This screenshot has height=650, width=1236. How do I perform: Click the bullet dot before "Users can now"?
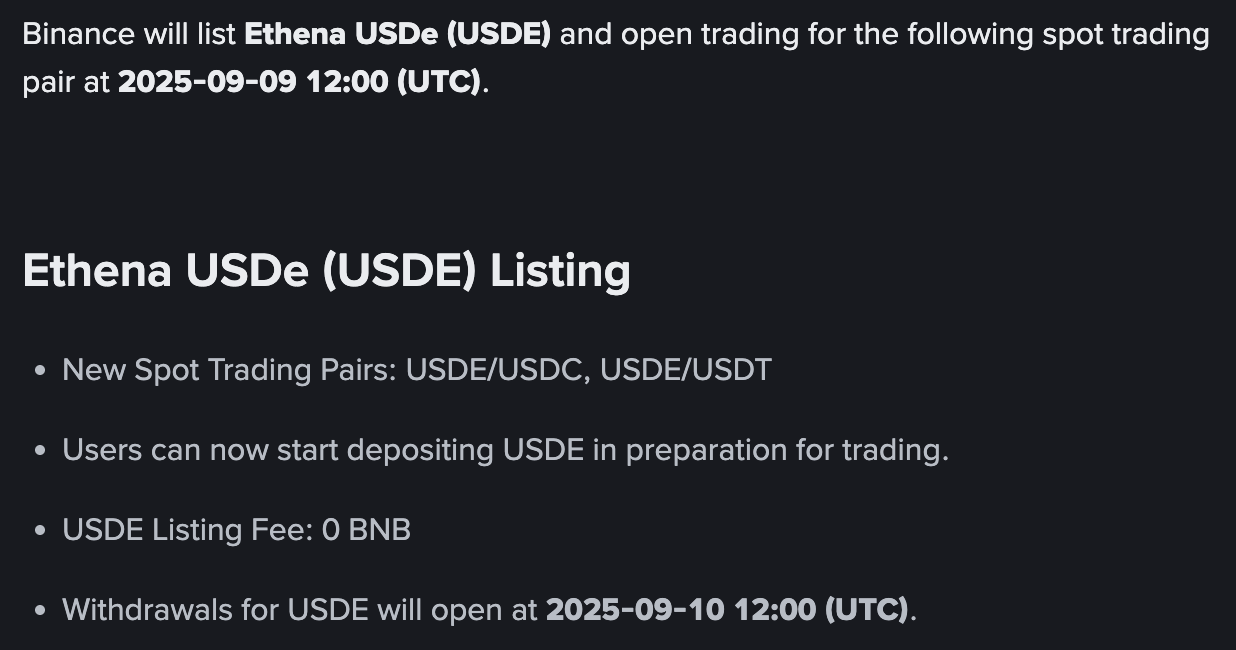(40, 451)
